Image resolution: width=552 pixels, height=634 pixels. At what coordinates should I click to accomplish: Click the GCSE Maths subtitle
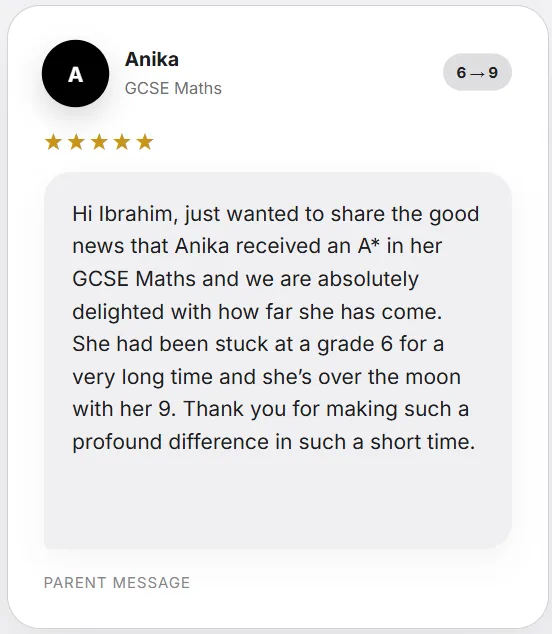(x=173, y=88)
